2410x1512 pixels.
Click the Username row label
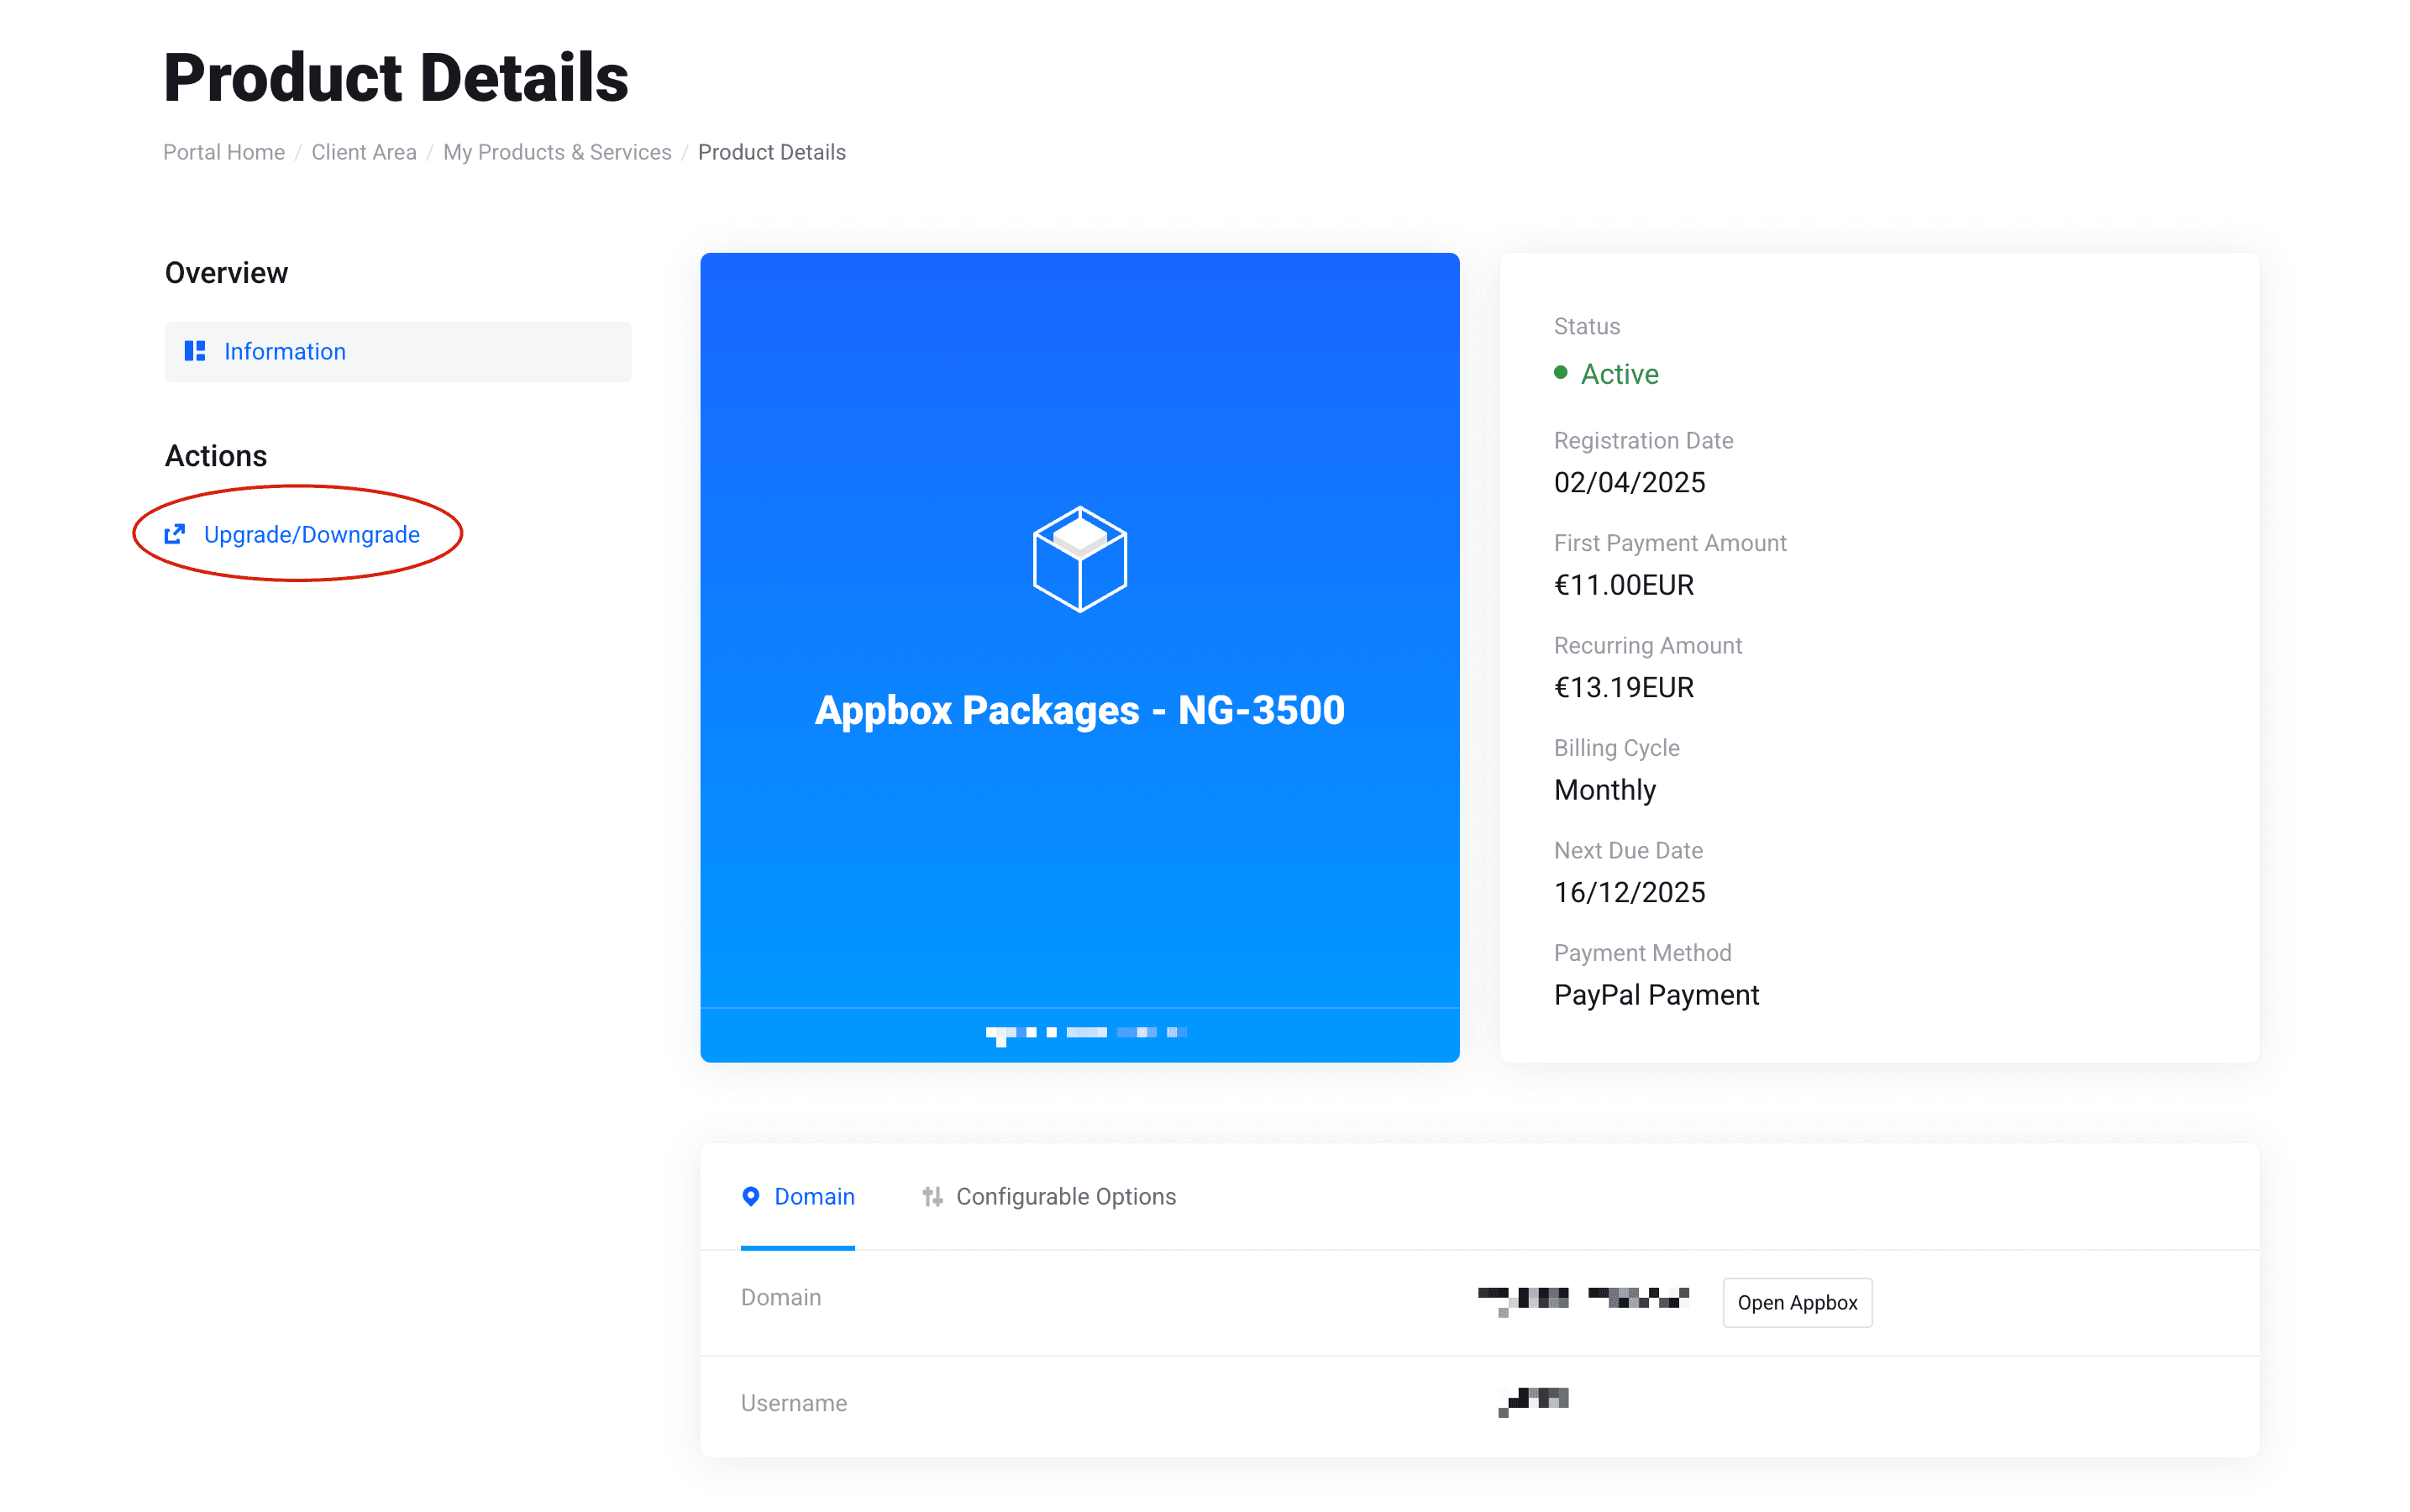pos(793,1403)
